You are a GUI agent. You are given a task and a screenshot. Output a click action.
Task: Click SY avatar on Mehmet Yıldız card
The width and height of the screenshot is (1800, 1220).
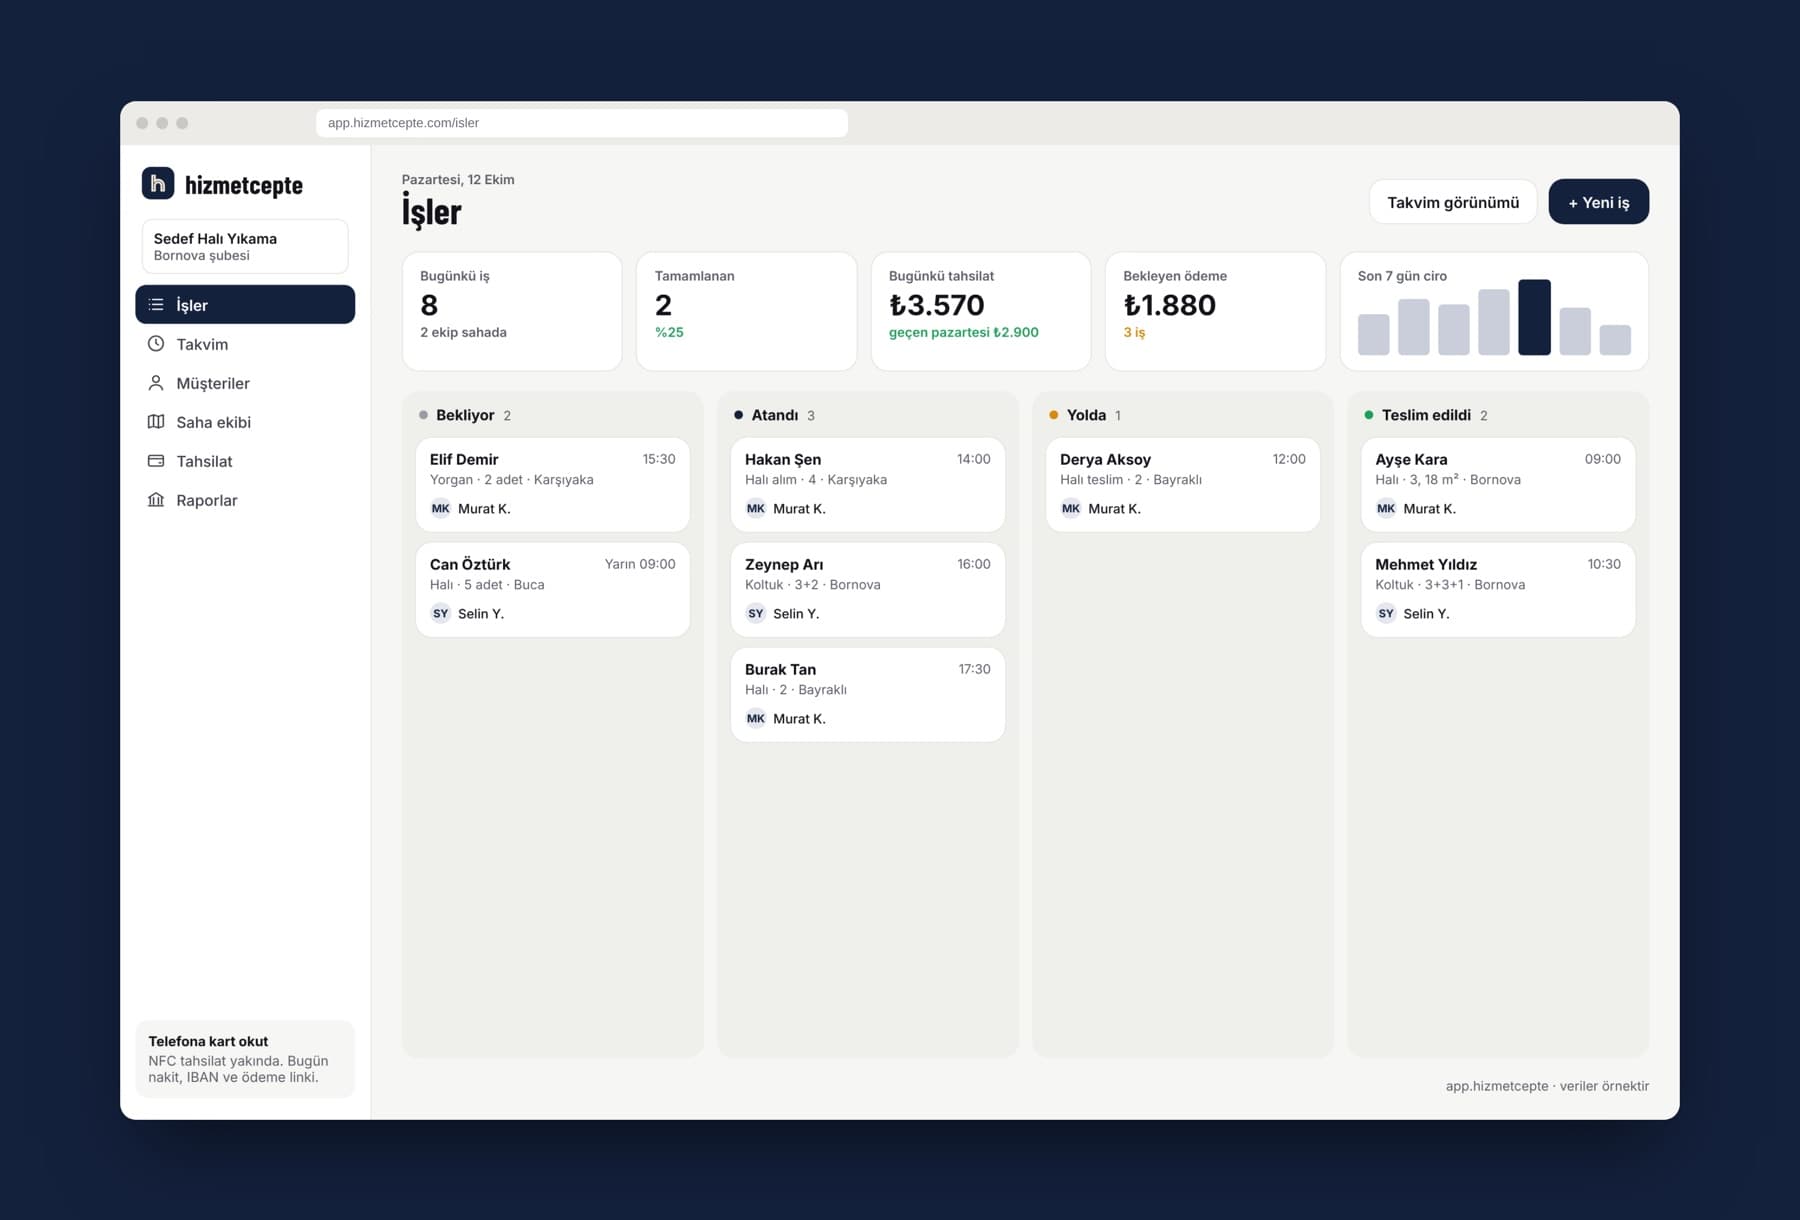[1386, 613]
